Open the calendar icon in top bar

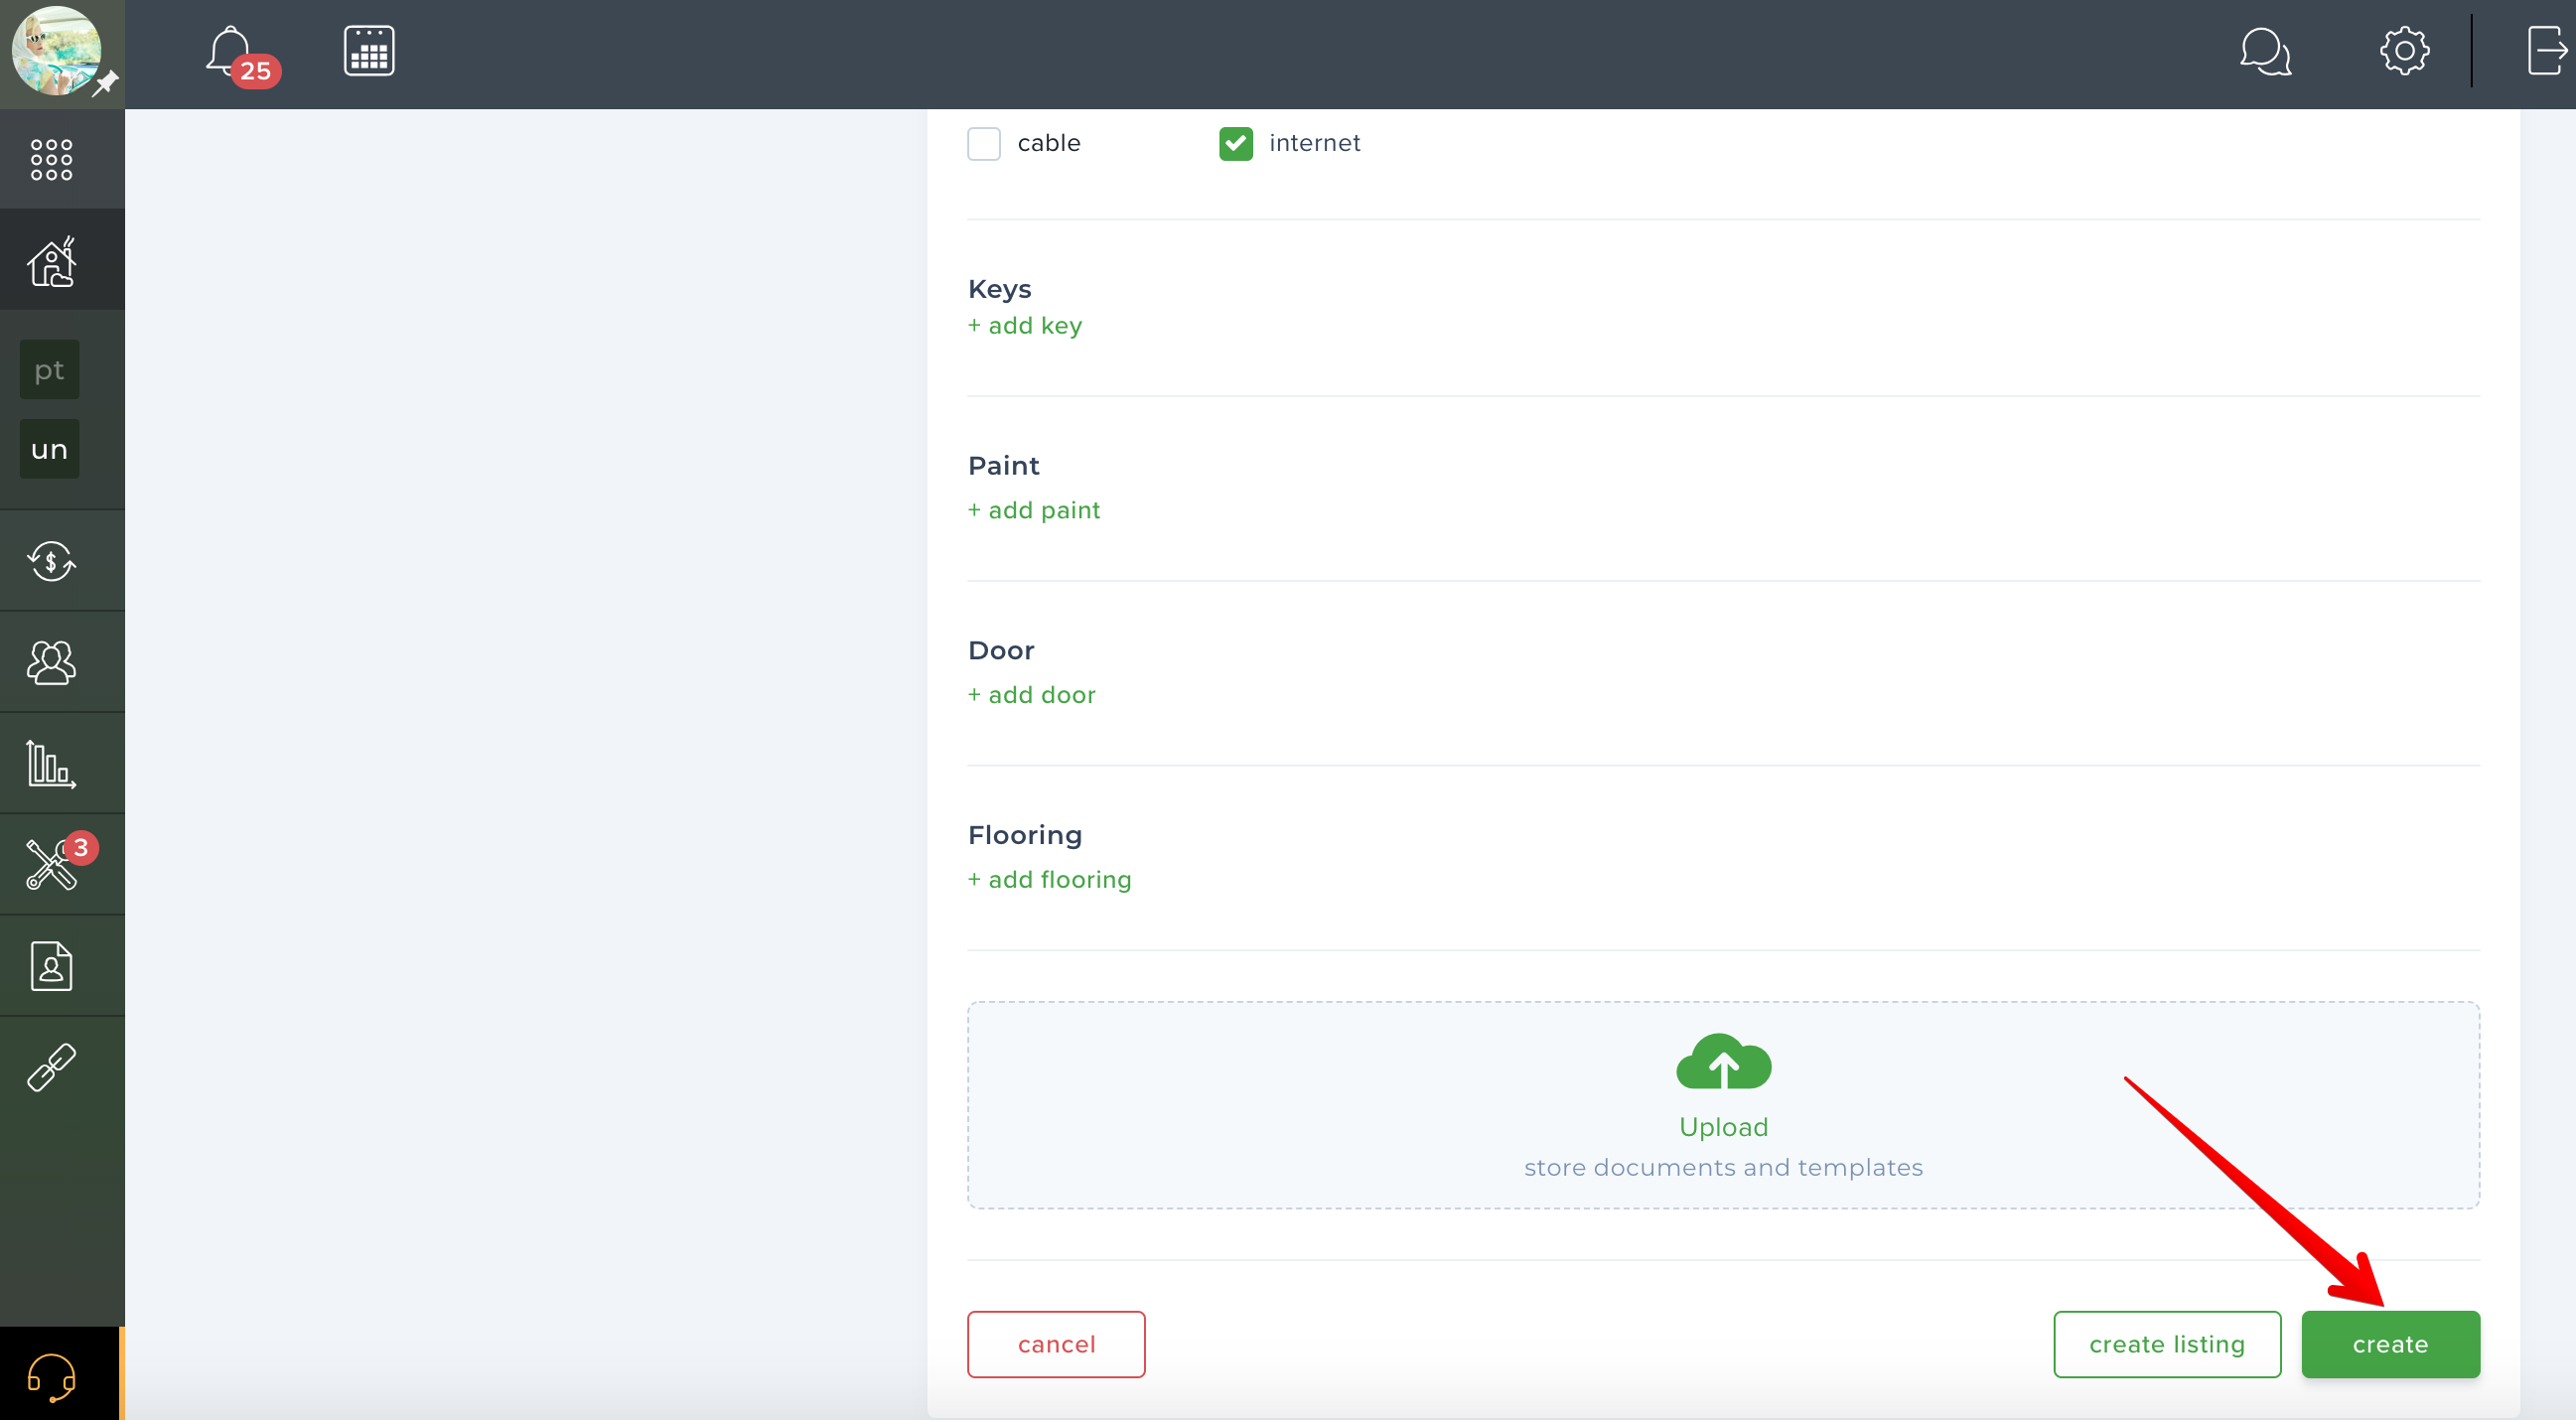tap(369, 51)
